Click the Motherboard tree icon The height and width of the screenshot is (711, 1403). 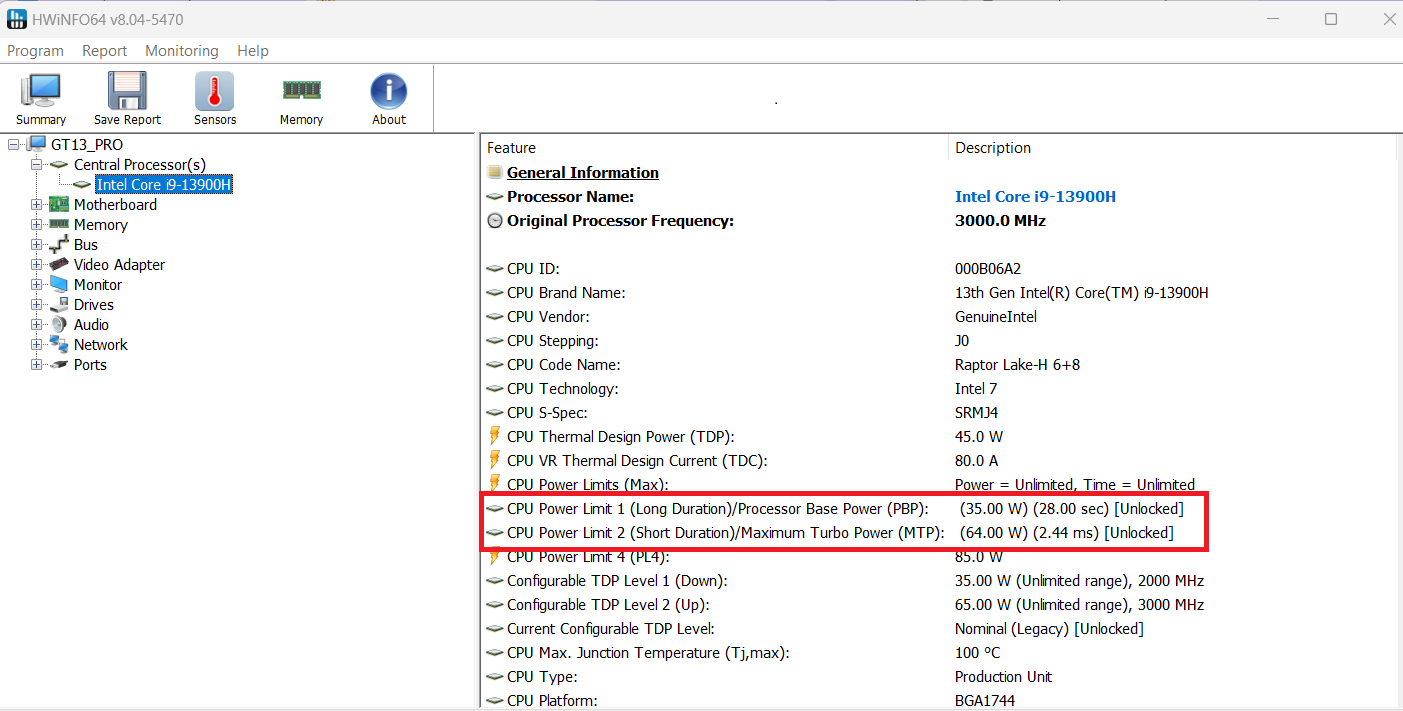(x=59, y=204)
